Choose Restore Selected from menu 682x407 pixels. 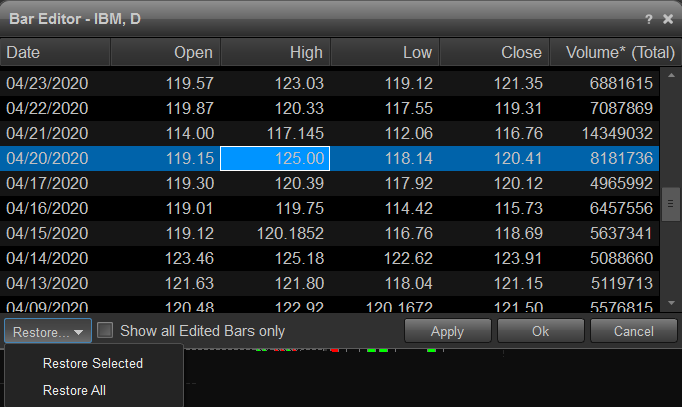(93, 363)
